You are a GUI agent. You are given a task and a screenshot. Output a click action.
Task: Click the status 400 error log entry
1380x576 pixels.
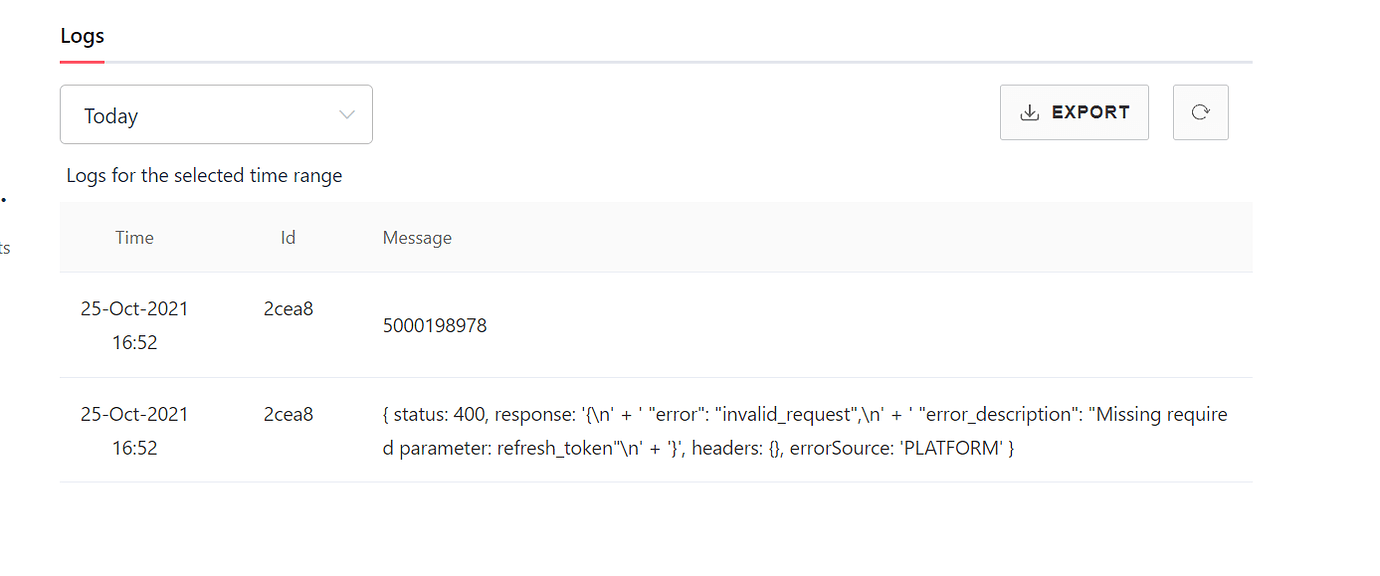click(x=700, y=430)
